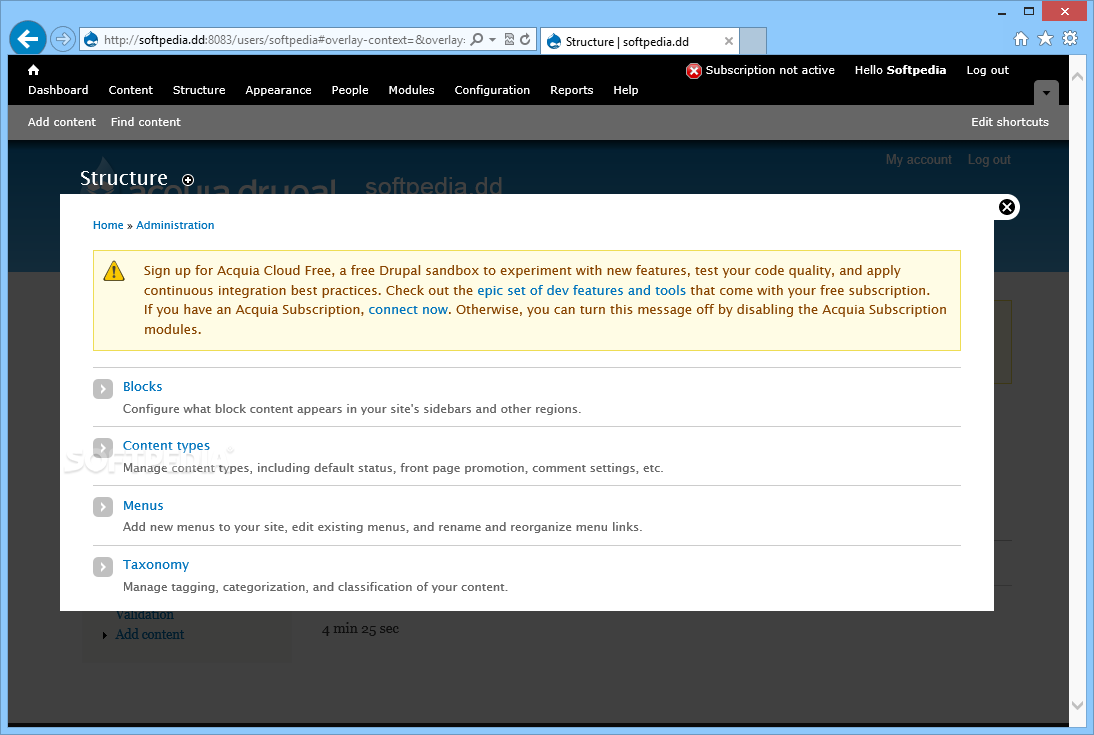The height and width of the screenshot is (735, 1094).
Task: Click Add content link in background sidebar
Action: point(149,634)
